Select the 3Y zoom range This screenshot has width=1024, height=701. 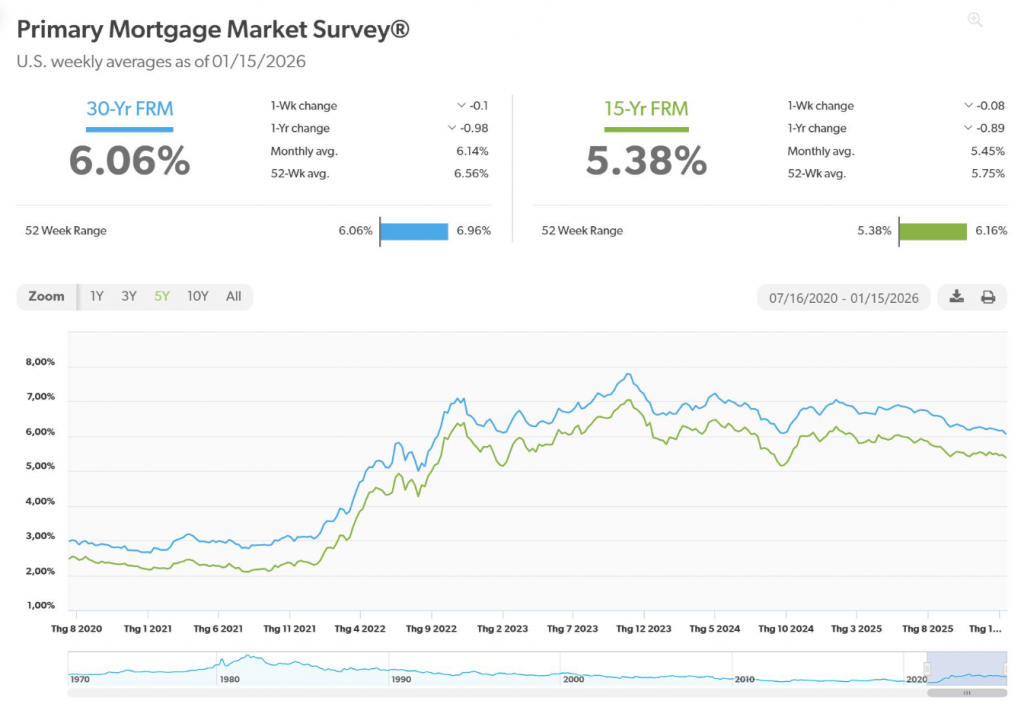click(129, 296)
